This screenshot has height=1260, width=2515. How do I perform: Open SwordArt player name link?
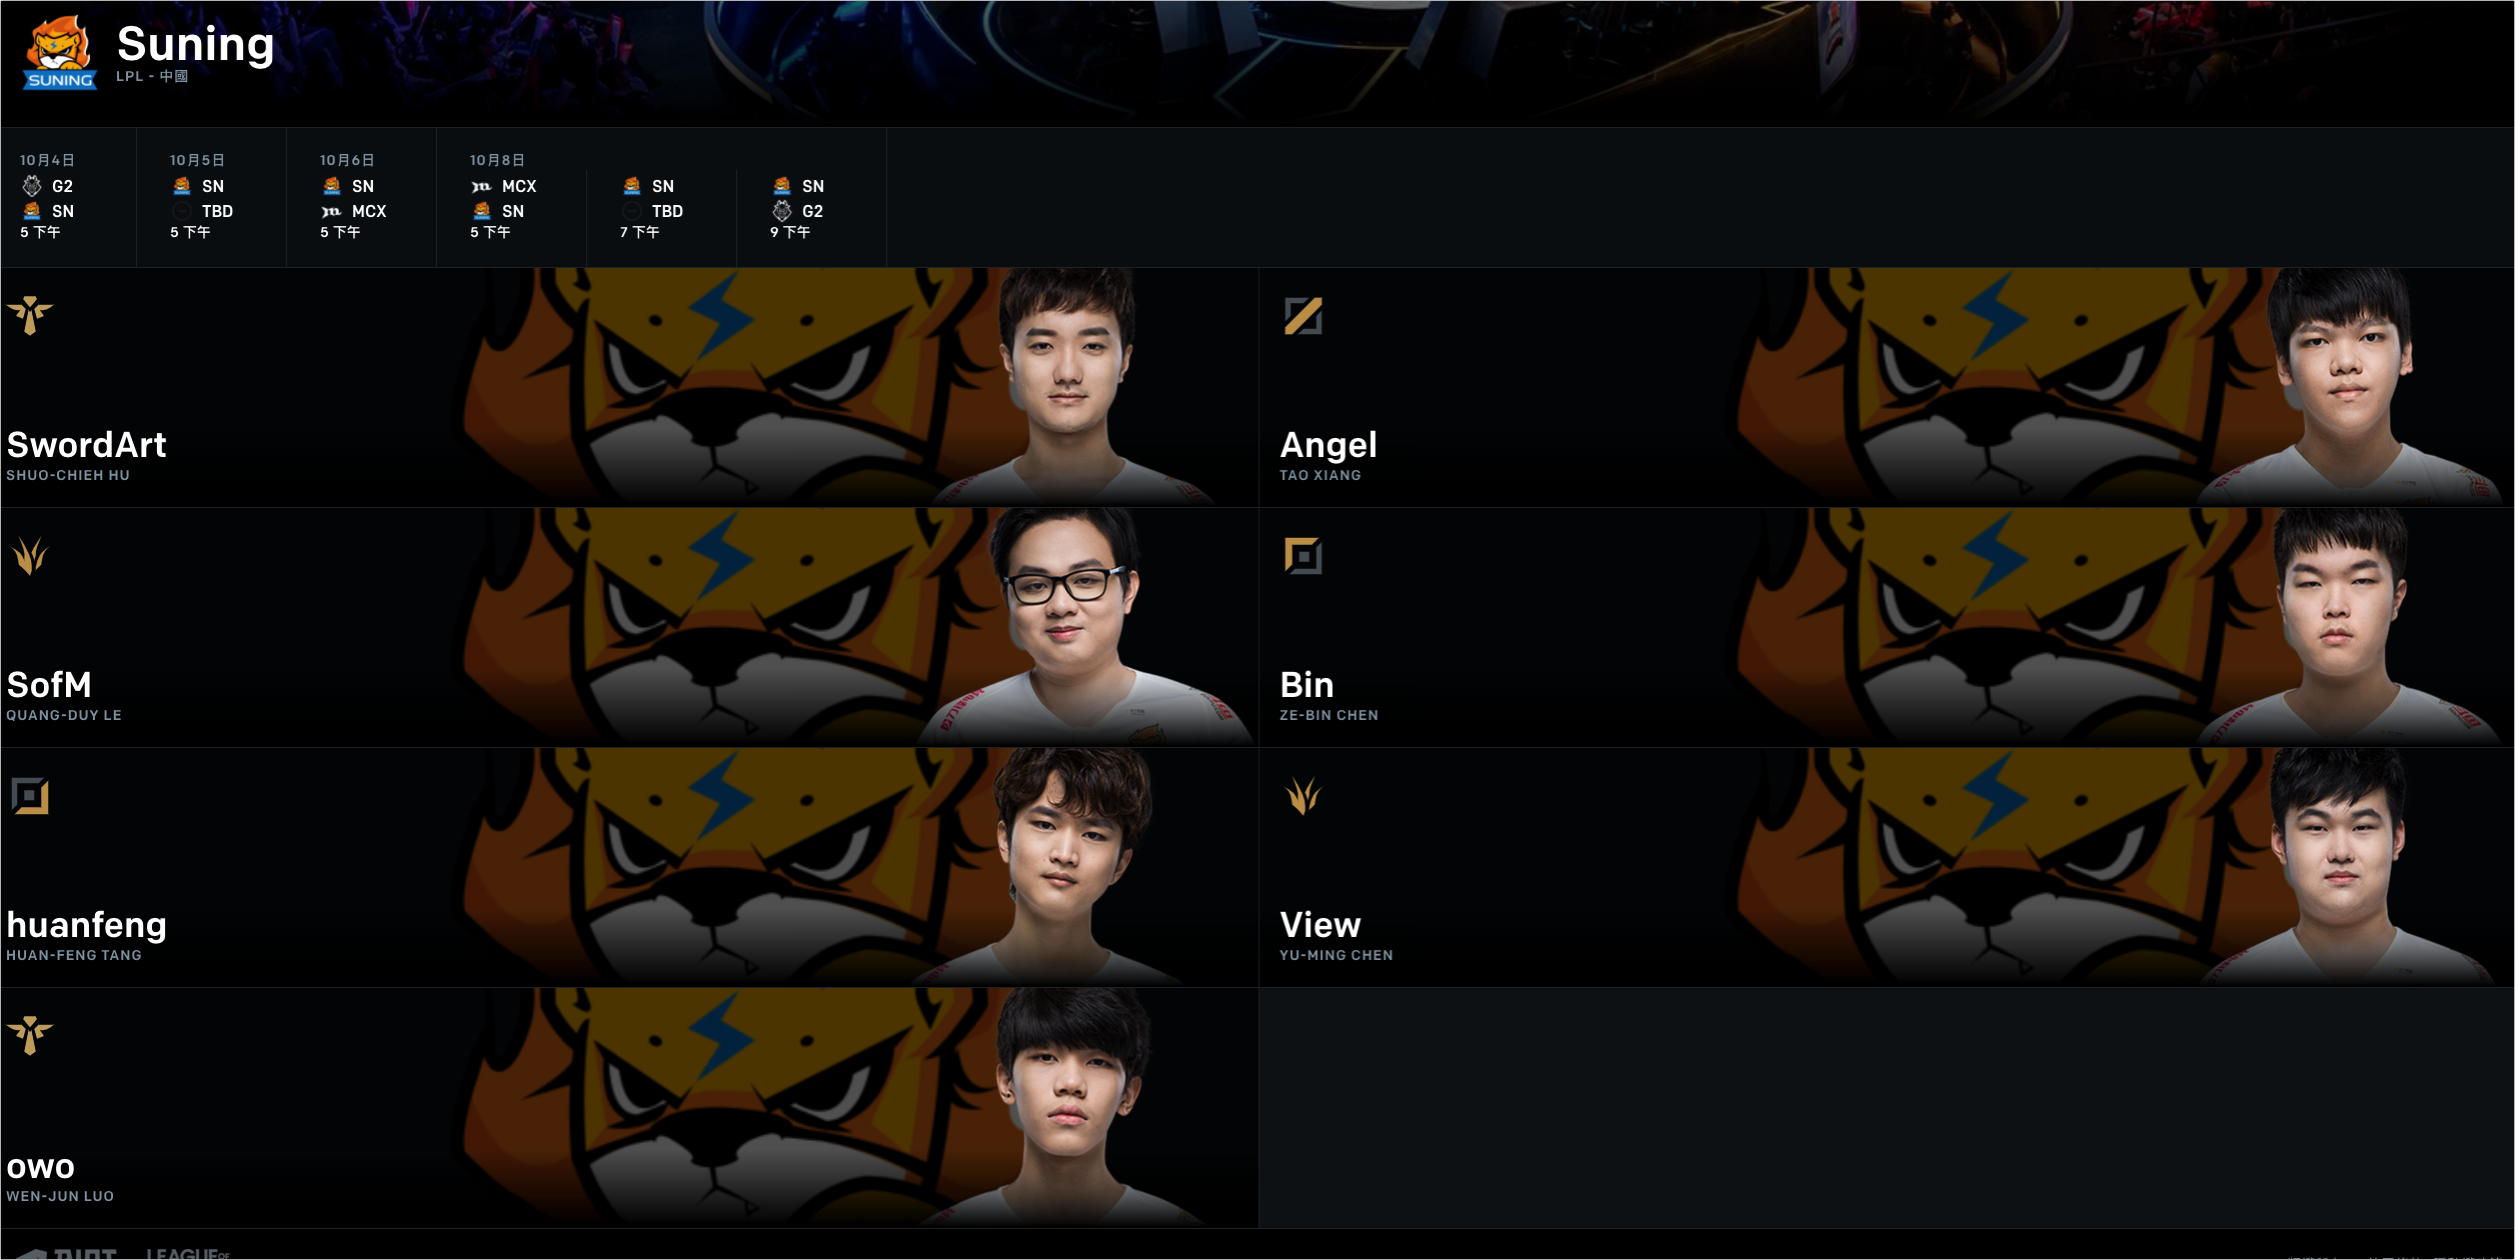coord(86,445)
